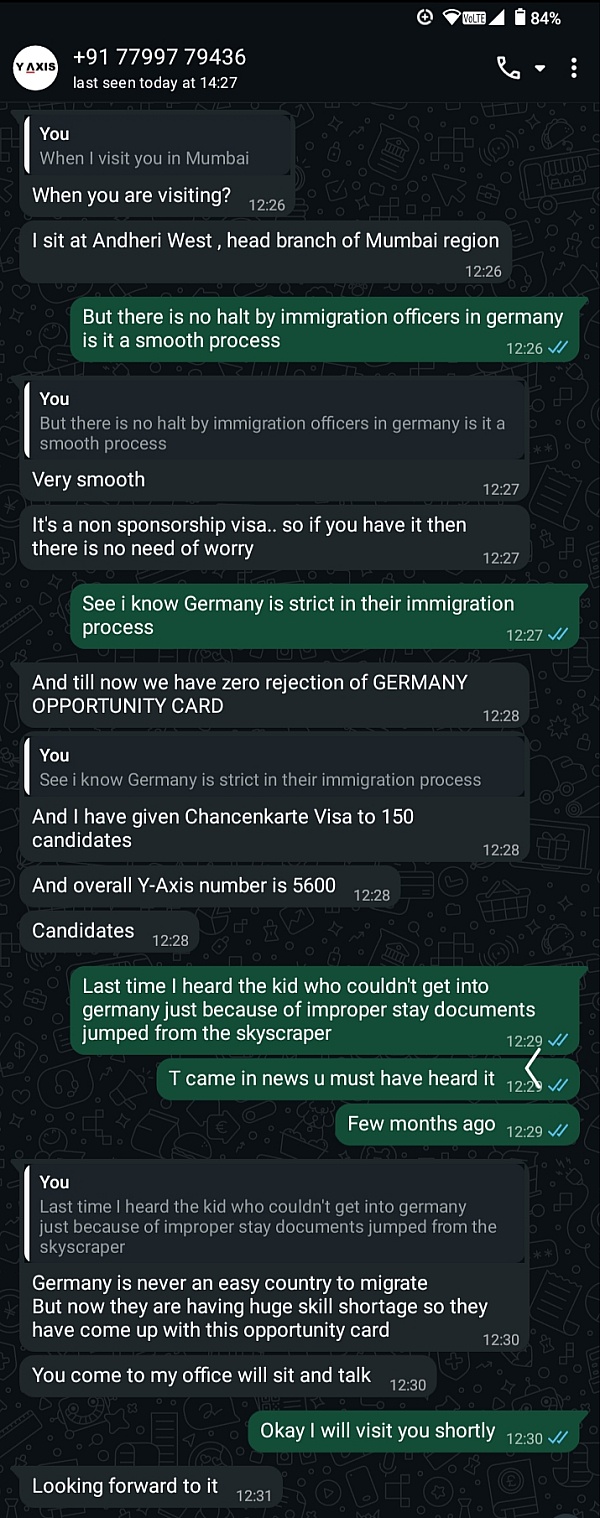
Task: Tap 'Few months ago' sent message bubble
Action: pyautogui.click(x=421, y=1124)
